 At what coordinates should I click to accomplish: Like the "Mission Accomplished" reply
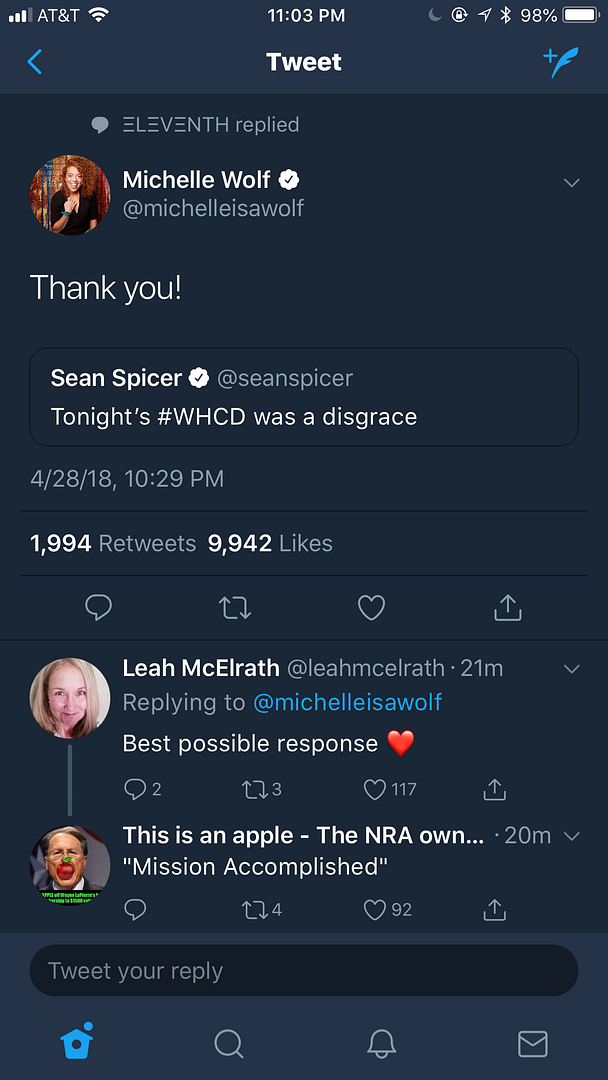pos(376,910)
